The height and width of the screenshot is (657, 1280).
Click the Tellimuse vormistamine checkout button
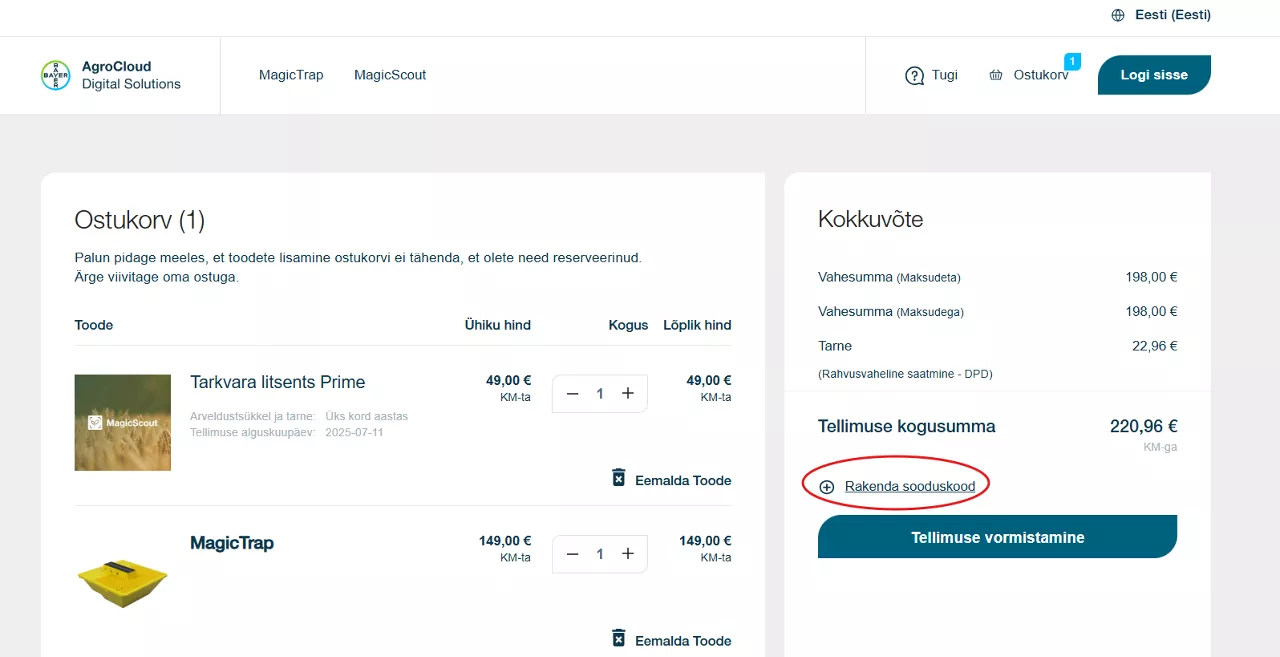(x=997, y=537)
